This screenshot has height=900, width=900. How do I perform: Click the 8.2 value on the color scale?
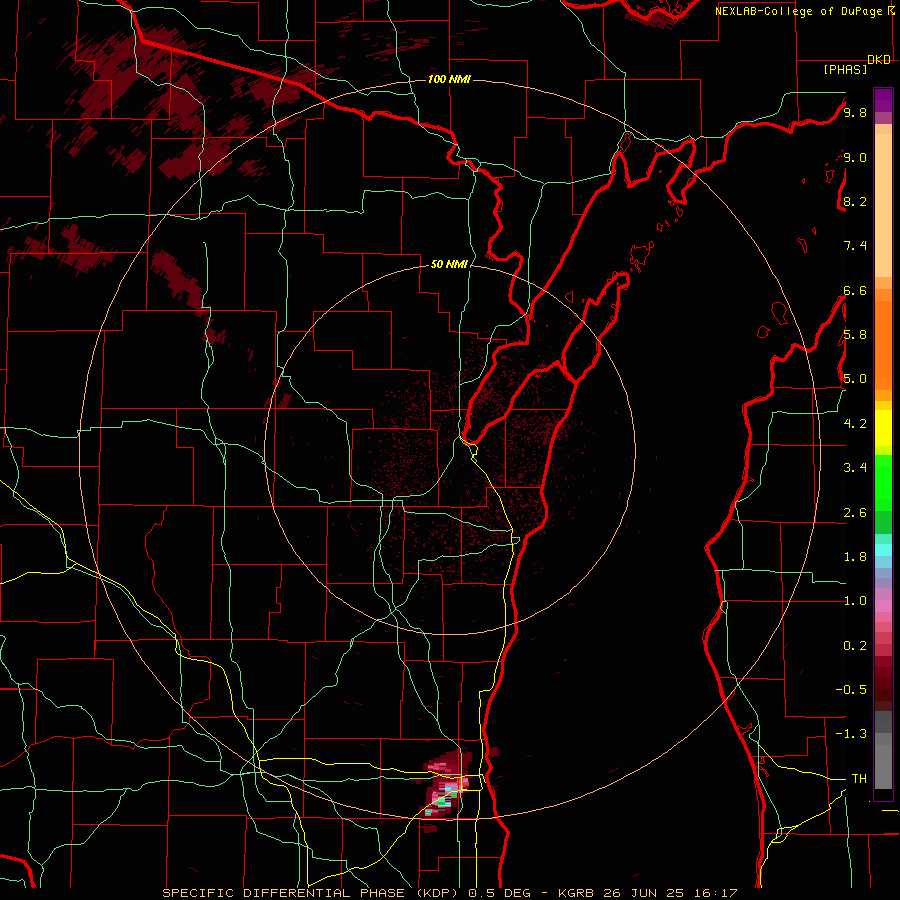[855, 201]
